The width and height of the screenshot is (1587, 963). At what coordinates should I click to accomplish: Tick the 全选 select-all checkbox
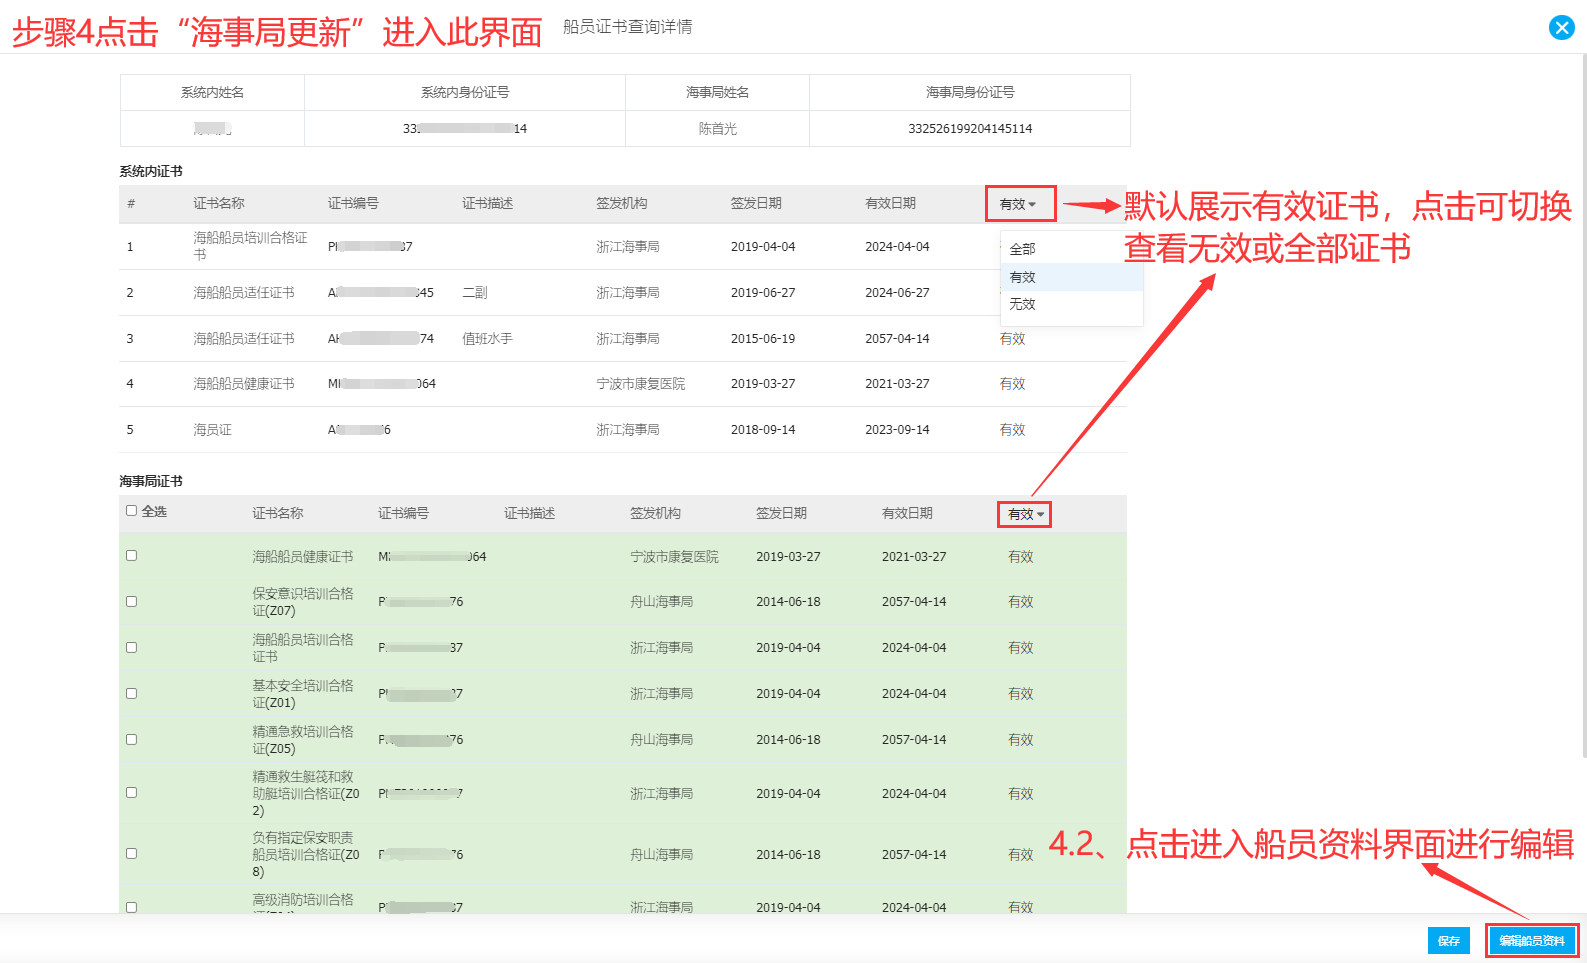pos(131,511)
